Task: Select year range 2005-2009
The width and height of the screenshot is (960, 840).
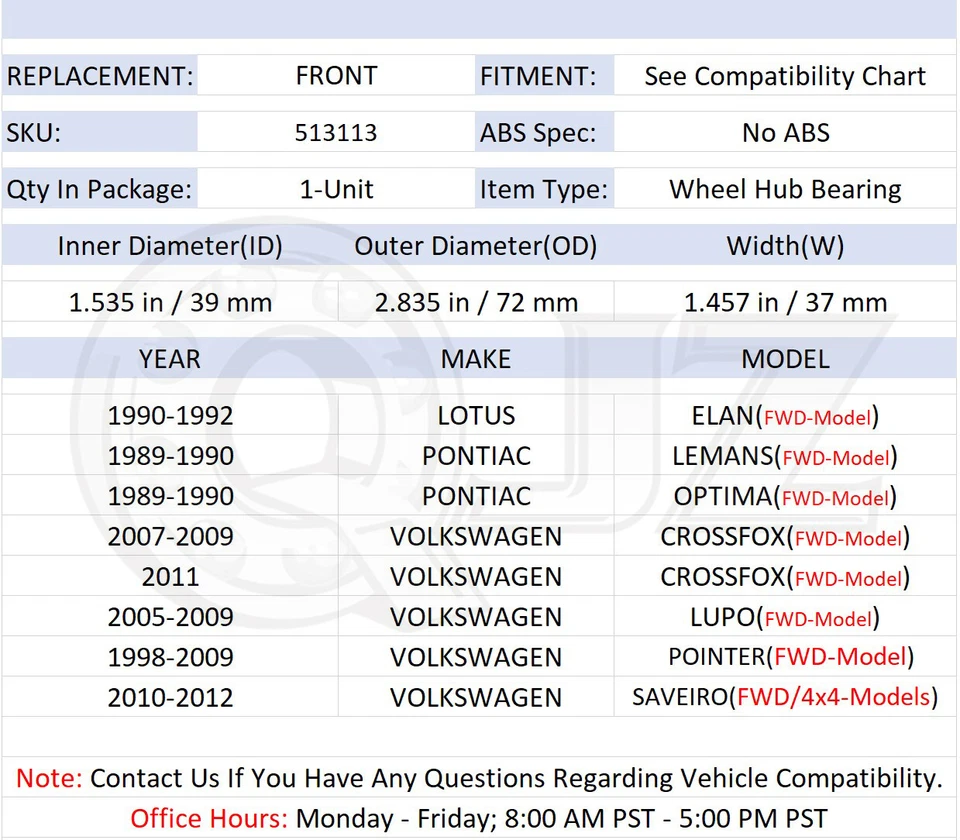Action: pyautogui.click(x=171, y=617)
